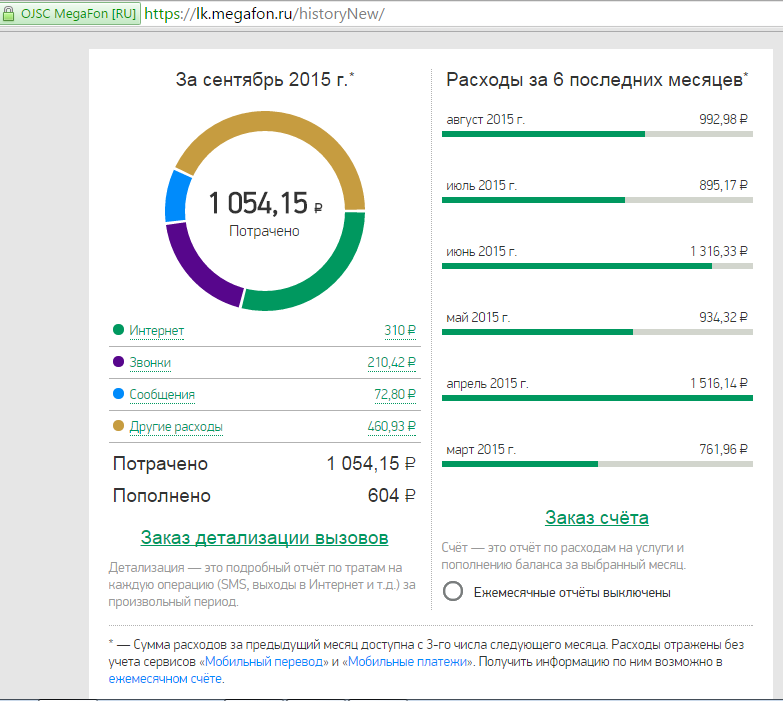
Task: Click the blue segment of the donut chart
Action: pos(176,196)
